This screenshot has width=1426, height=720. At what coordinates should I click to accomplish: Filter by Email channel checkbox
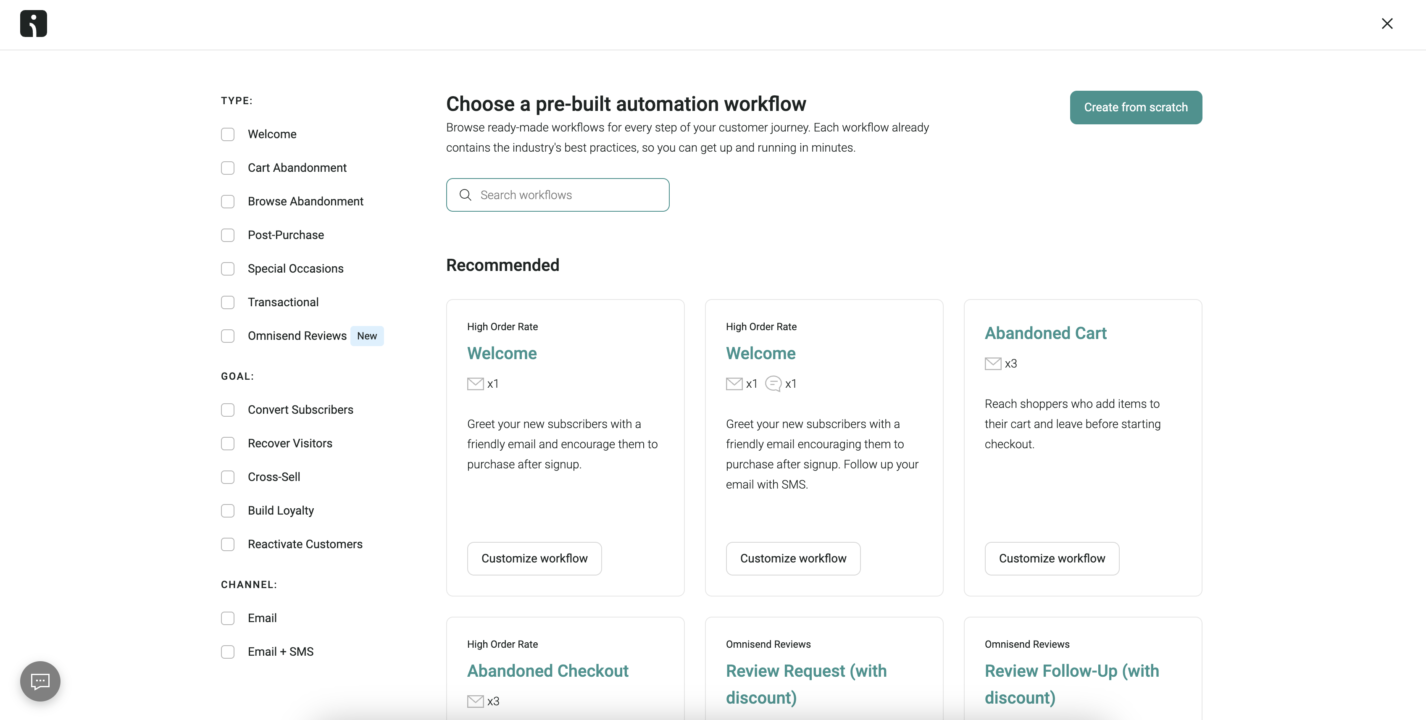pyautogui.click(x=228, y=618)
